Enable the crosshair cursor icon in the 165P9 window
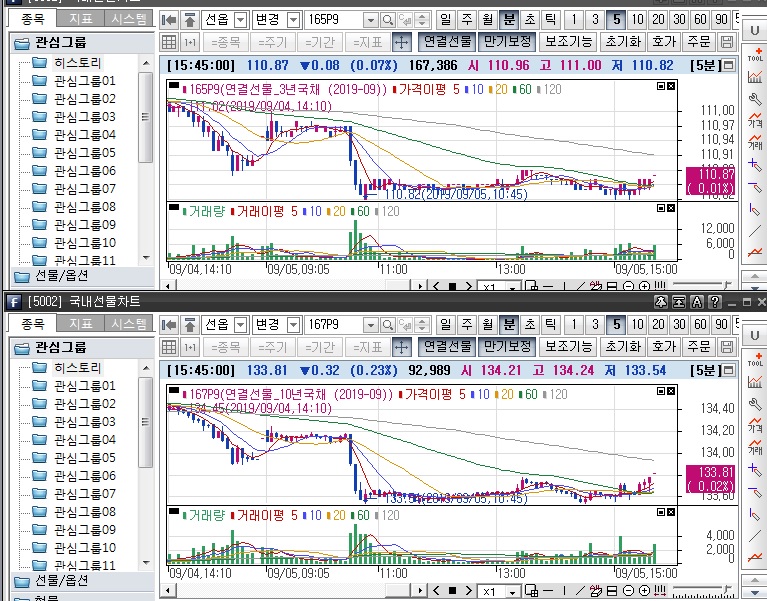Image resolution: width=767 pixels, height=601 pixels. click(x=402, y=42)
